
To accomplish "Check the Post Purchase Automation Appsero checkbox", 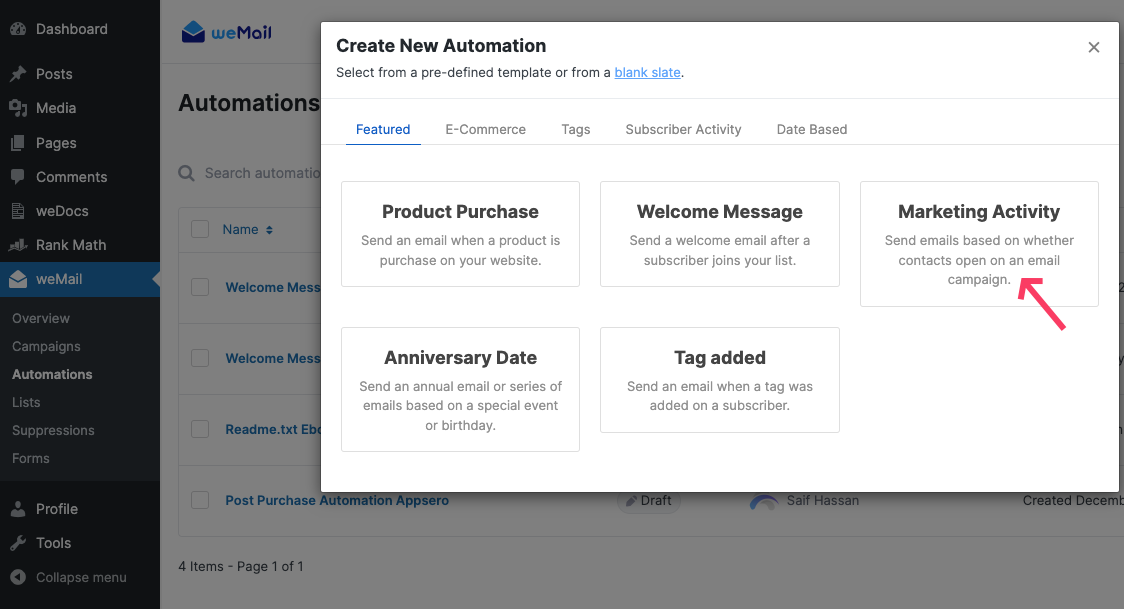I will click(200, 500).
